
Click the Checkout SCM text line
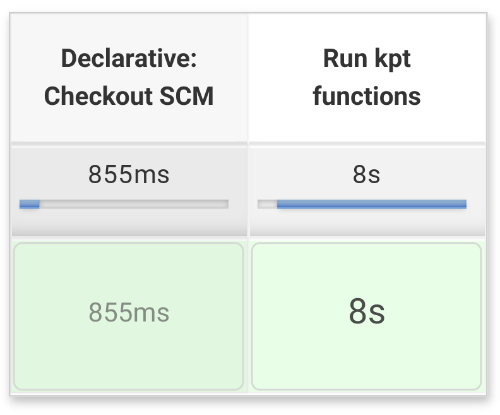tap(129, 96)
